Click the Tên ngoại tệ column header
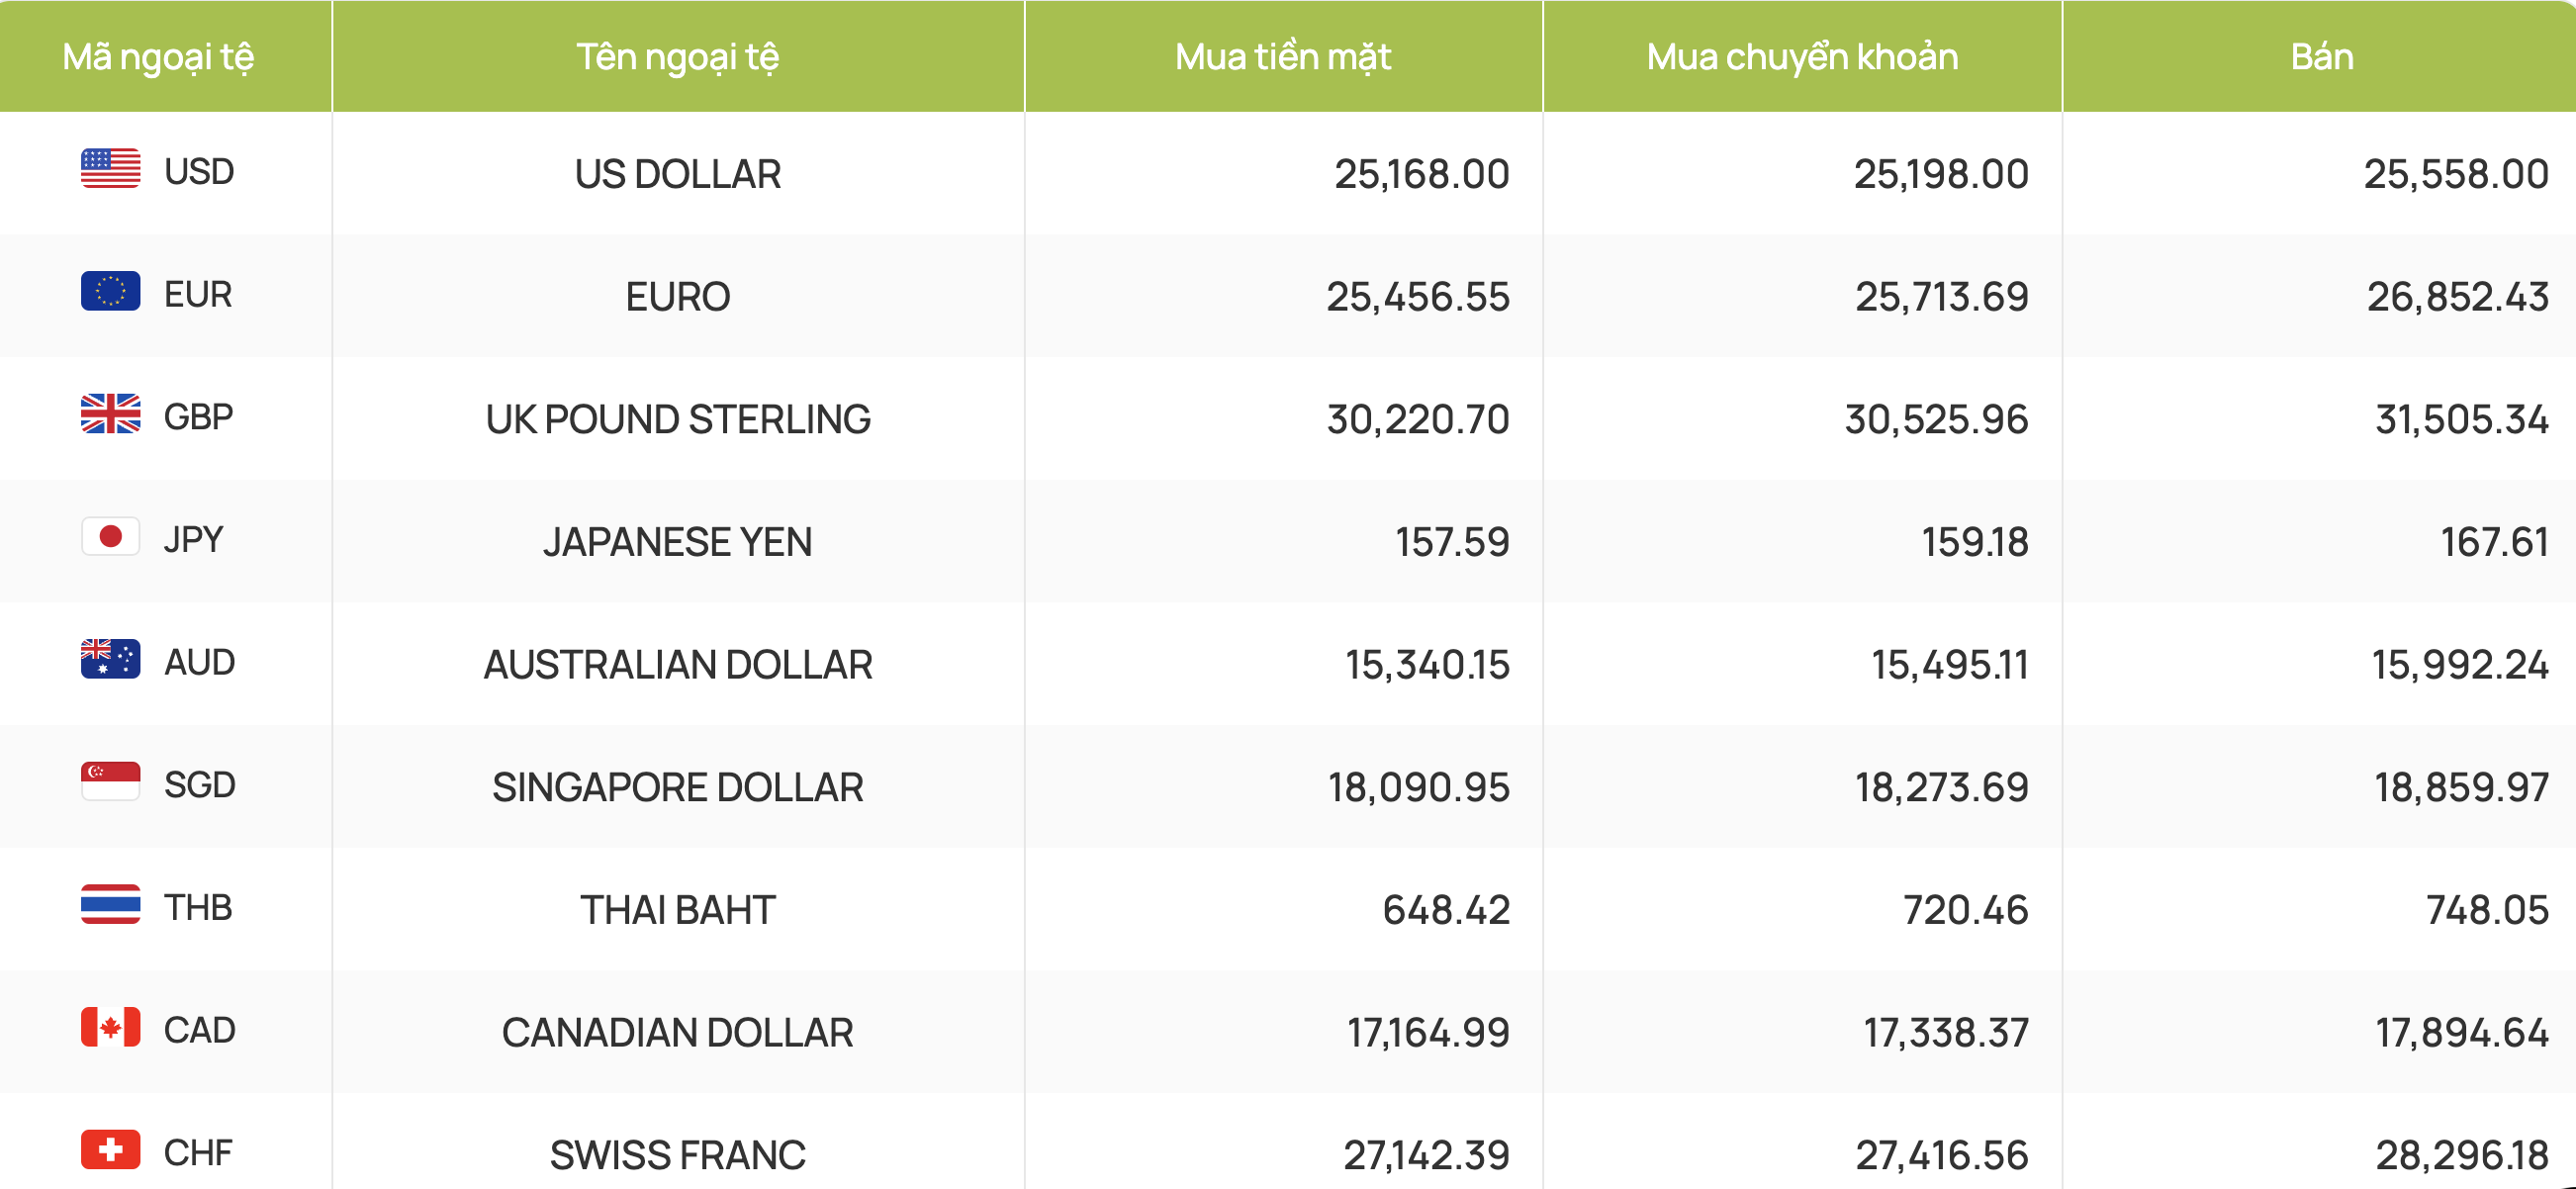The height and width of the screenshot is (1189, 2576). click(678, 56)
